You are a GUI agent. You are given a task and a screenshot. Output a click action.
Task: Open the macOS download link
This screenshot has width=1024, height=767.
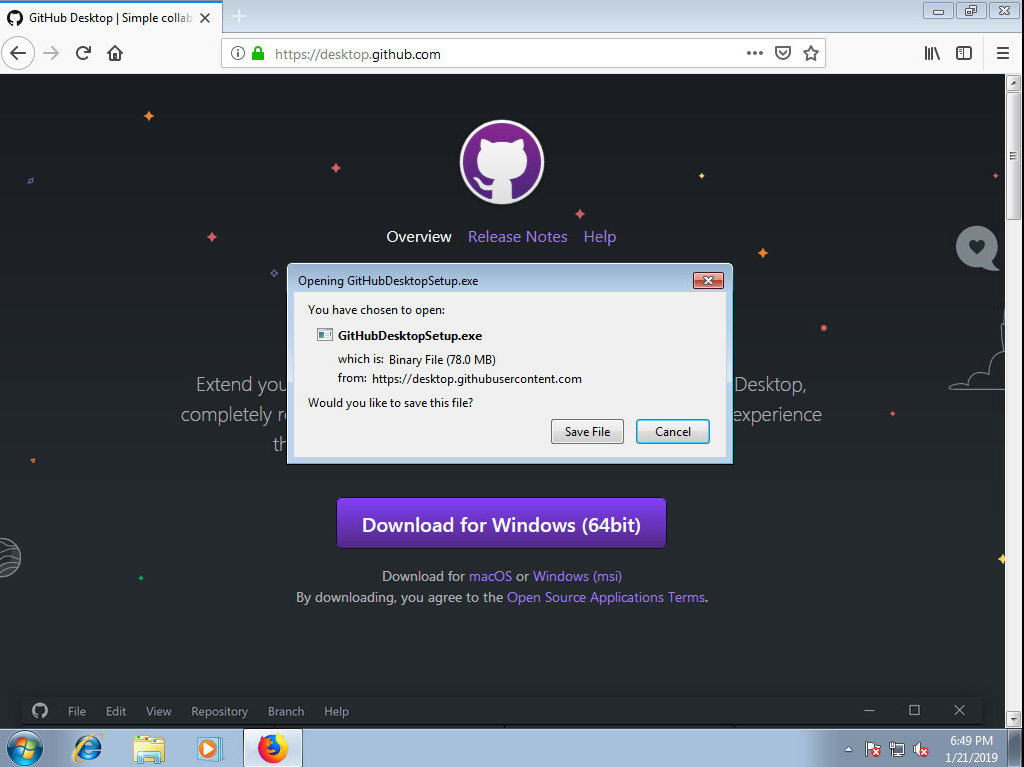pyautogui.click(x=490, y=576)
